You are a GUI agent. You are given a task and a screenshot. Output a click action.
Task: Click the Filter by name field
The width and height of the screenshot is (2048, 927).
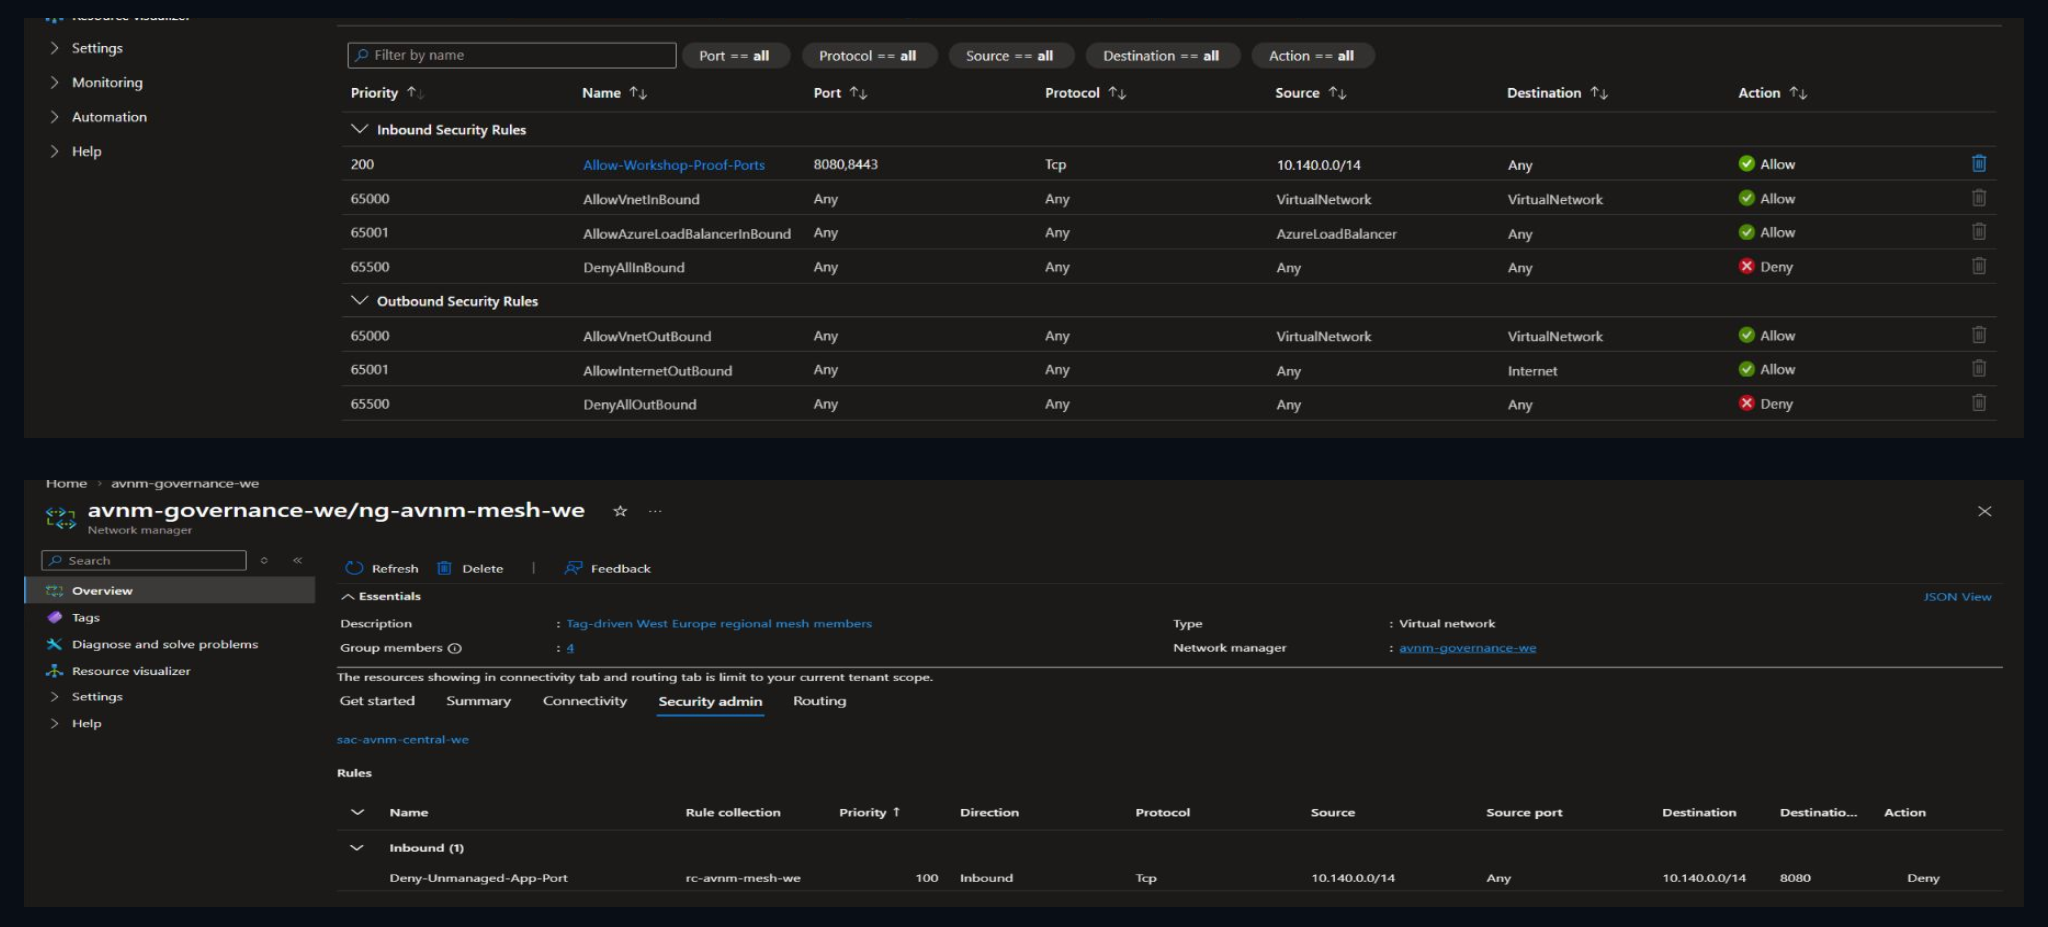pos(512,55)
